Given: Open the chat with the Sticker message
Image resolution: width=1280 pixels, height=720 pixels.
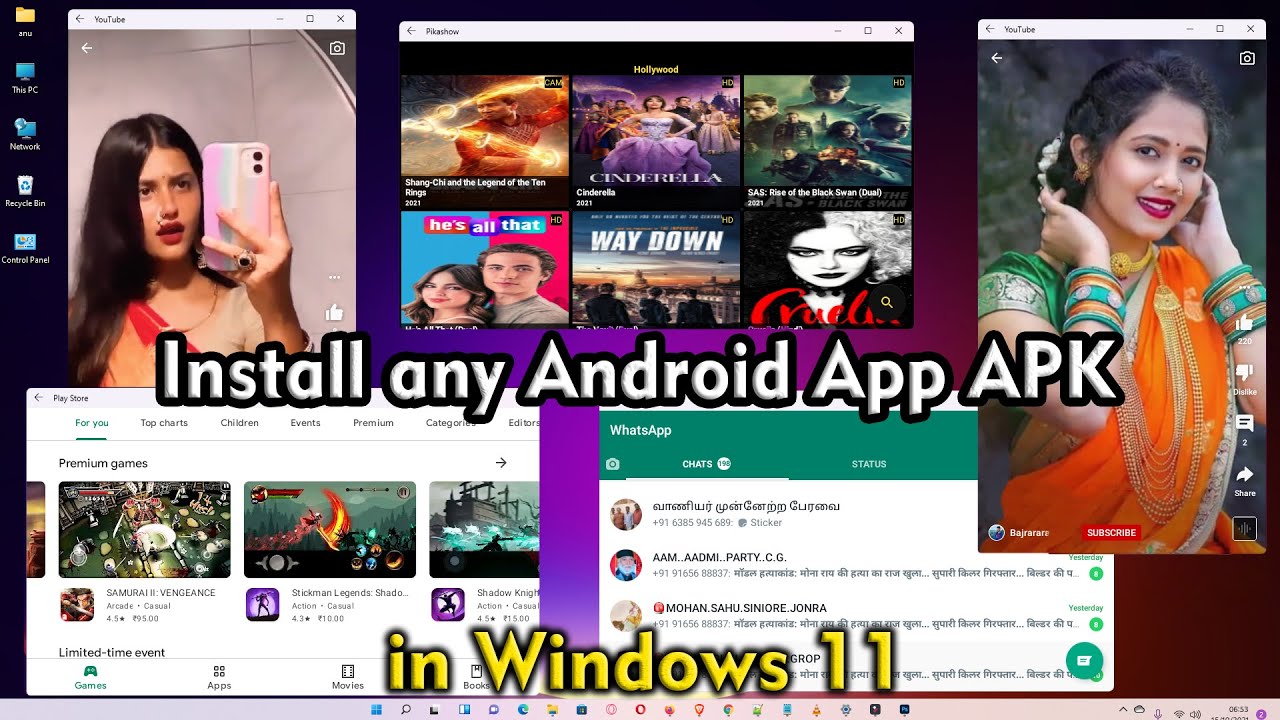Looking at the screenshot, I should tap(788, 514).
